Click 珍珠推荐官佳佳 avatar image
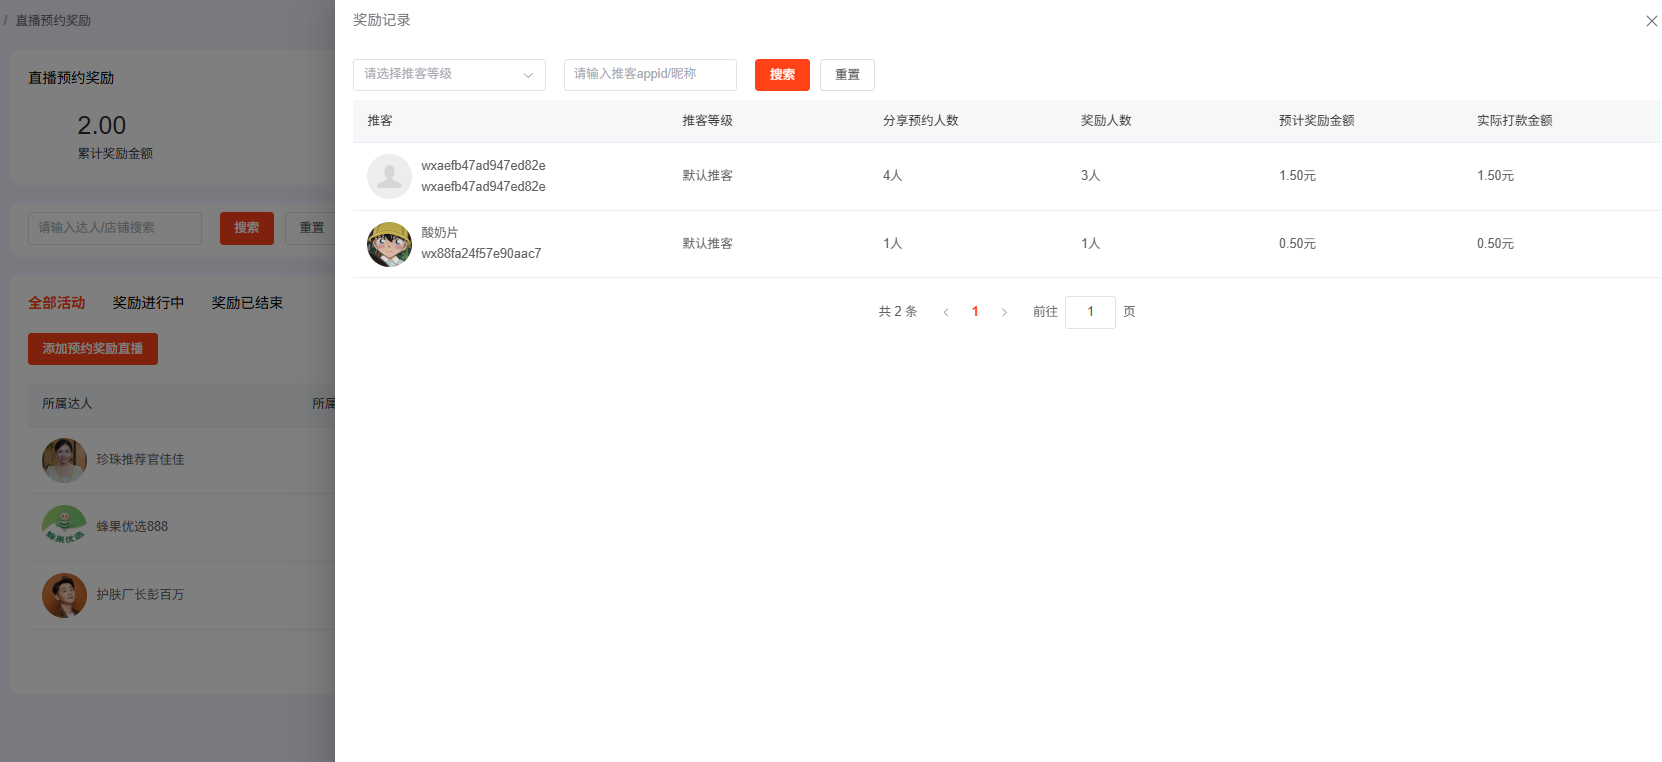 pyautogui.click(x=64, y=460)
